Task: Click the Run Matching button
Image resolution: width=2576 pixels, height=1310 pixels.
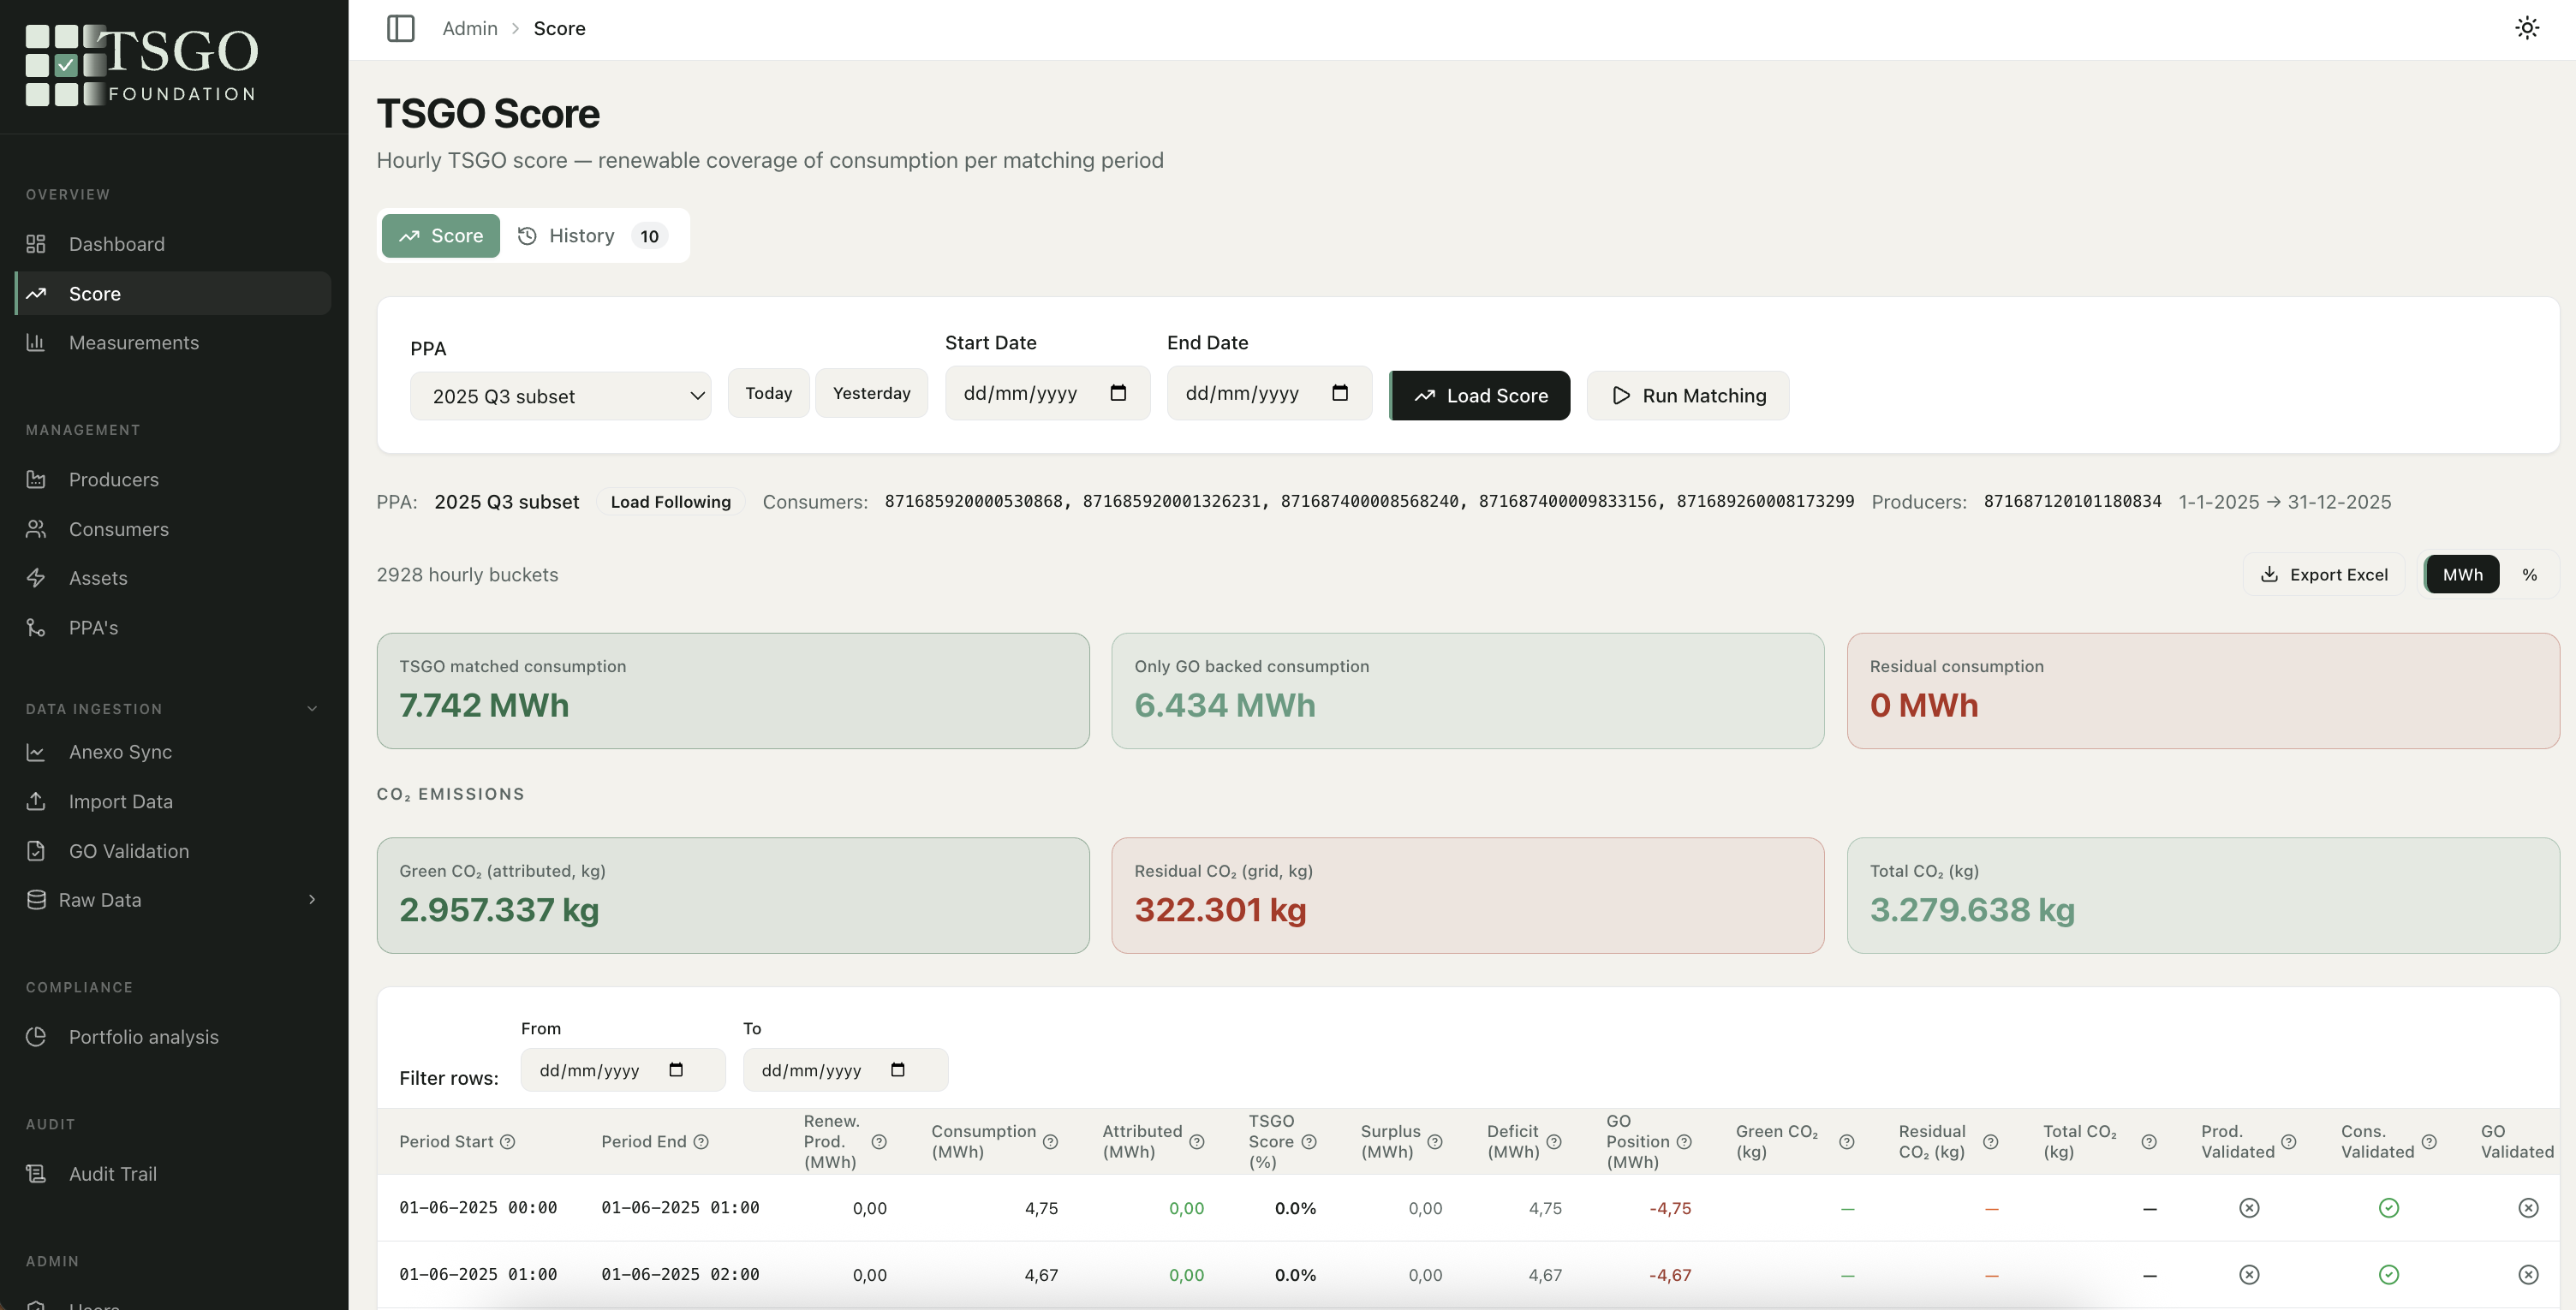Action: [x=1689, y=396]
